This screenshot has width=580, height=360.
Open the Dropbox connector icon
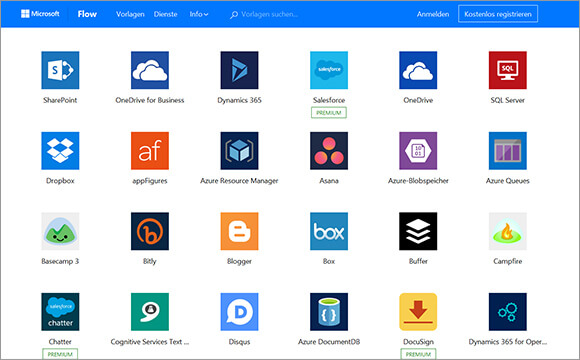pyautogui.click(x=60, y=151)
